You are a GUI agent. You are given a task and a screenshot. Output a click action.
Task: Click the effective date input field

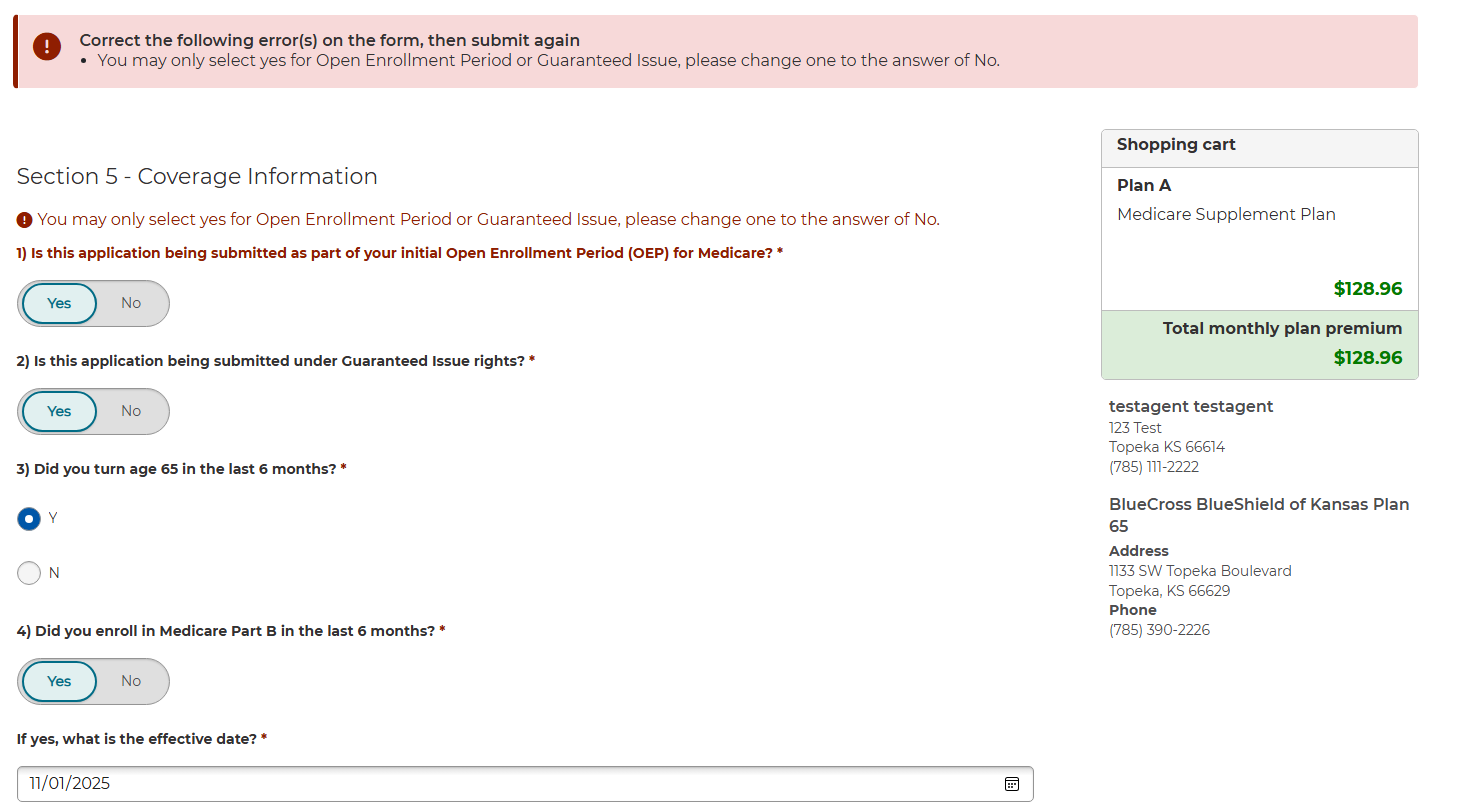[500, 784]
